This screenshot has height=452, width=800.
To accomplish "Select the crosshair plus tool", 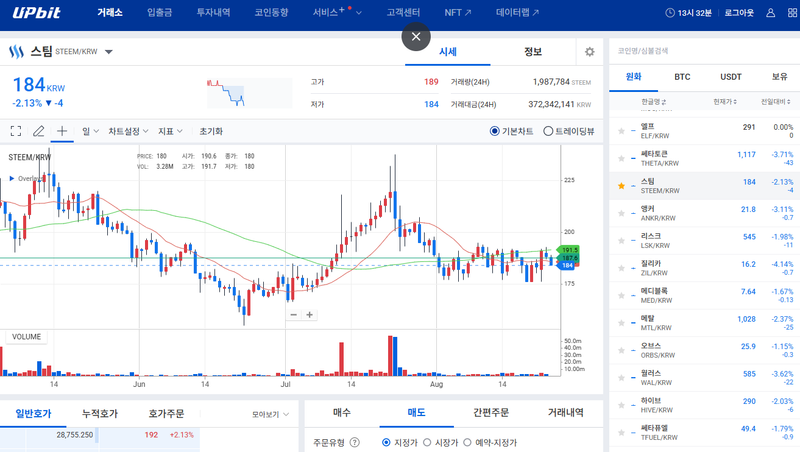I will [x=62, y=131].
